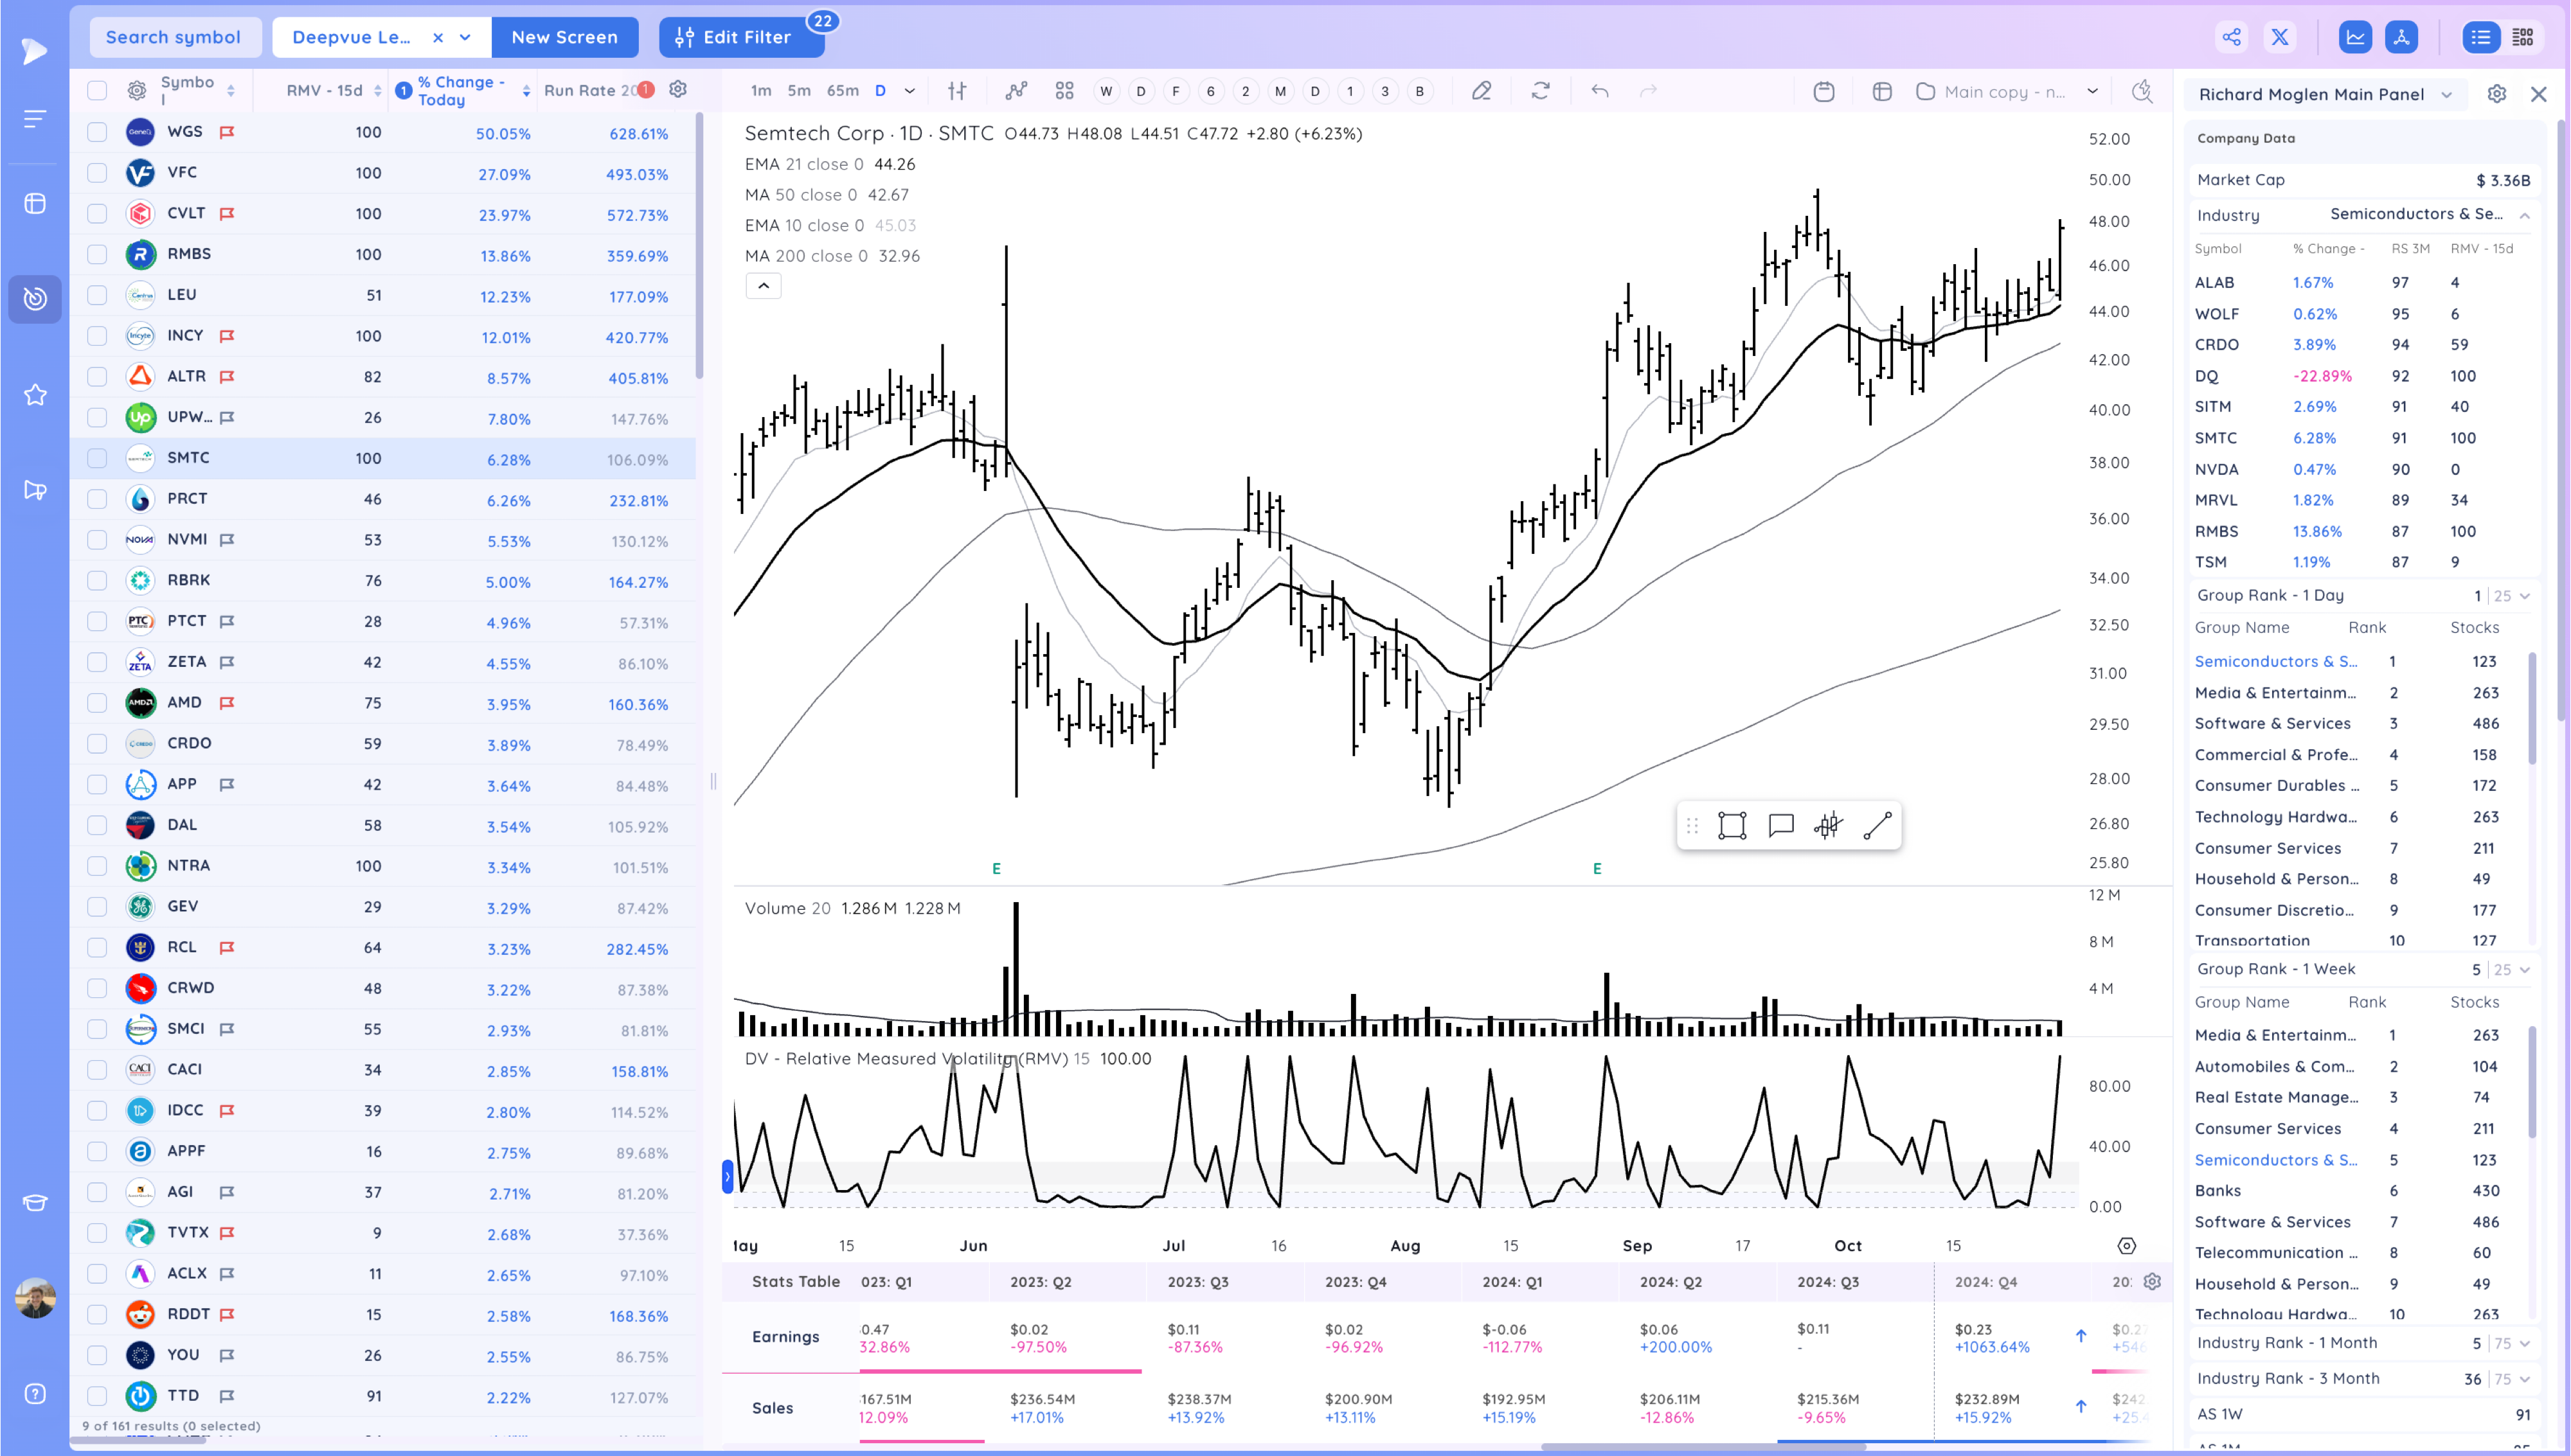The width and height of the screenshot is (2571, 1456).
Task: Select the trend line drawing tool
Action: click(1877, 825)
